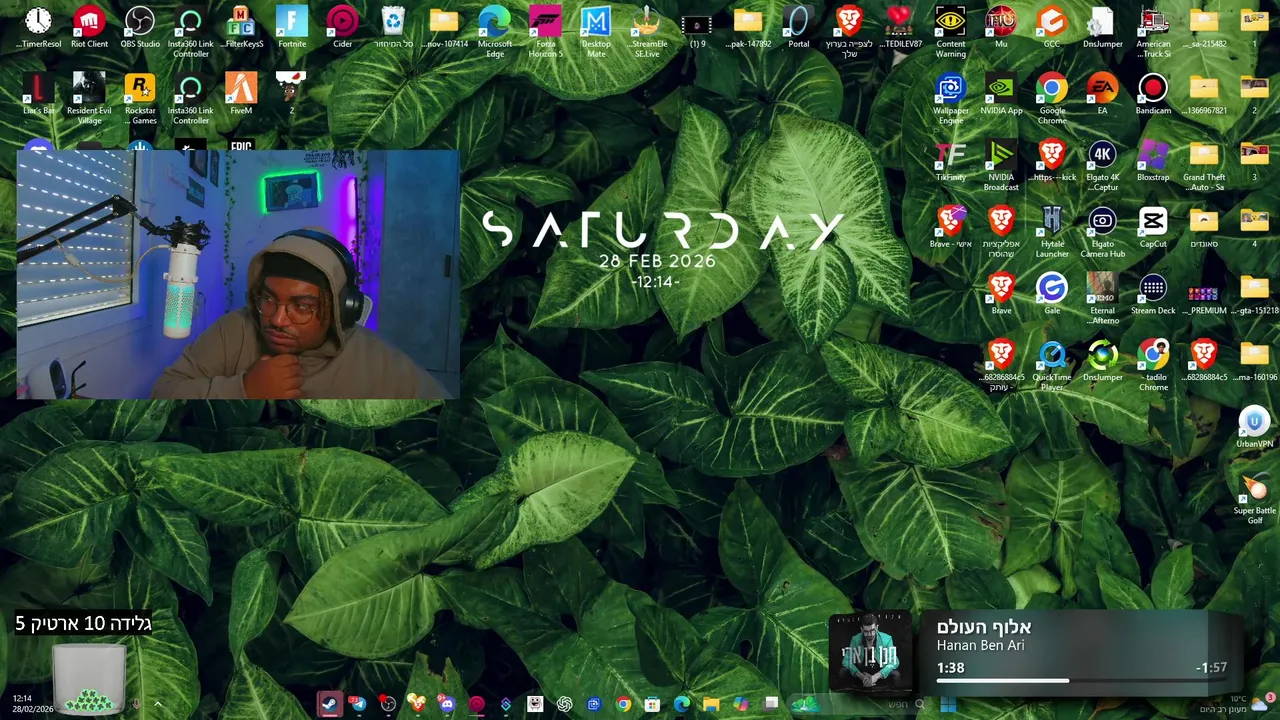Open the Resident Evil Village shortcut
This screenshot has height=720, width=1280.
click(89, 98)
